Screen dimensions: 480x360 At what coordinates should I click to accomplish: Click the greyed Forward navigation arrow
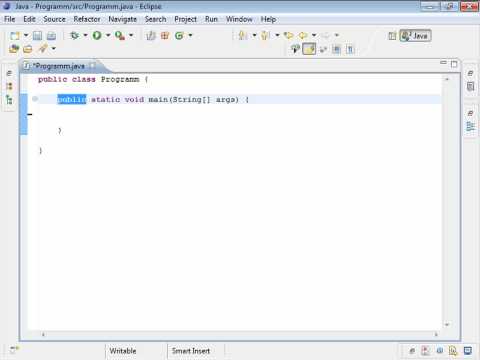point(326,35)
